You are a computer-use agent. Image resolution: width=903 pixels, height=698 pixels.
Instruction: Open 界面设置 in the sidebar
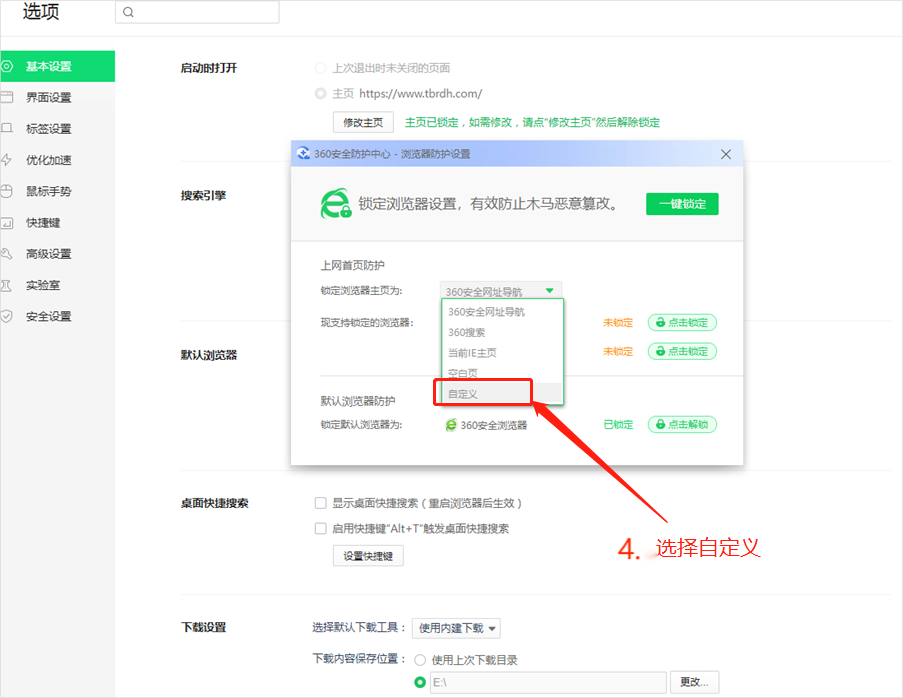coord(57,97)
